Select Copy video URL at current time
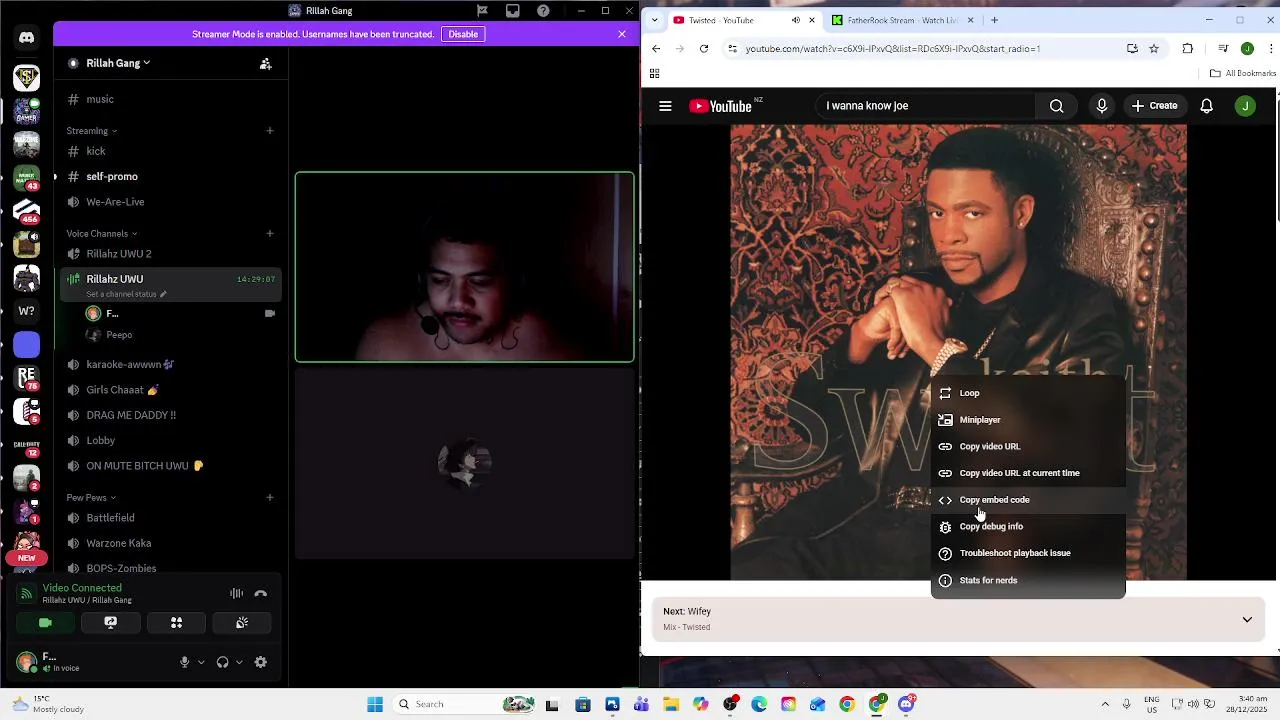 [1028, 473]
